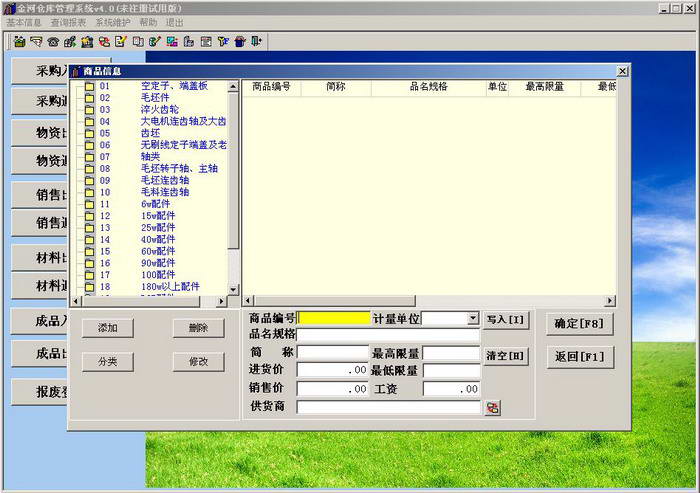Click folder icon of category 09
Image resolution: width=700 pixels, height=493 pixels.
pos(89,181)
